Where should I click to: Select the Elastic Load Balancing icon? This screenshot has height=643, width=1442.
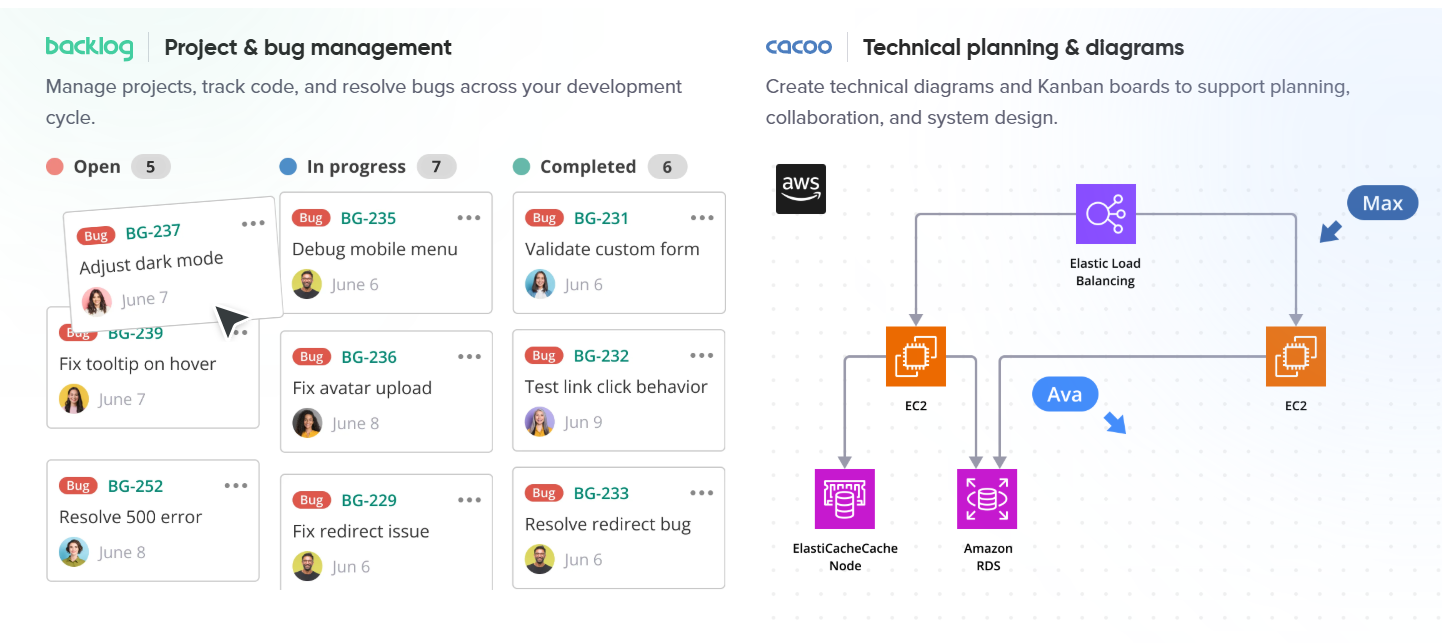[x=1106, y=214]
